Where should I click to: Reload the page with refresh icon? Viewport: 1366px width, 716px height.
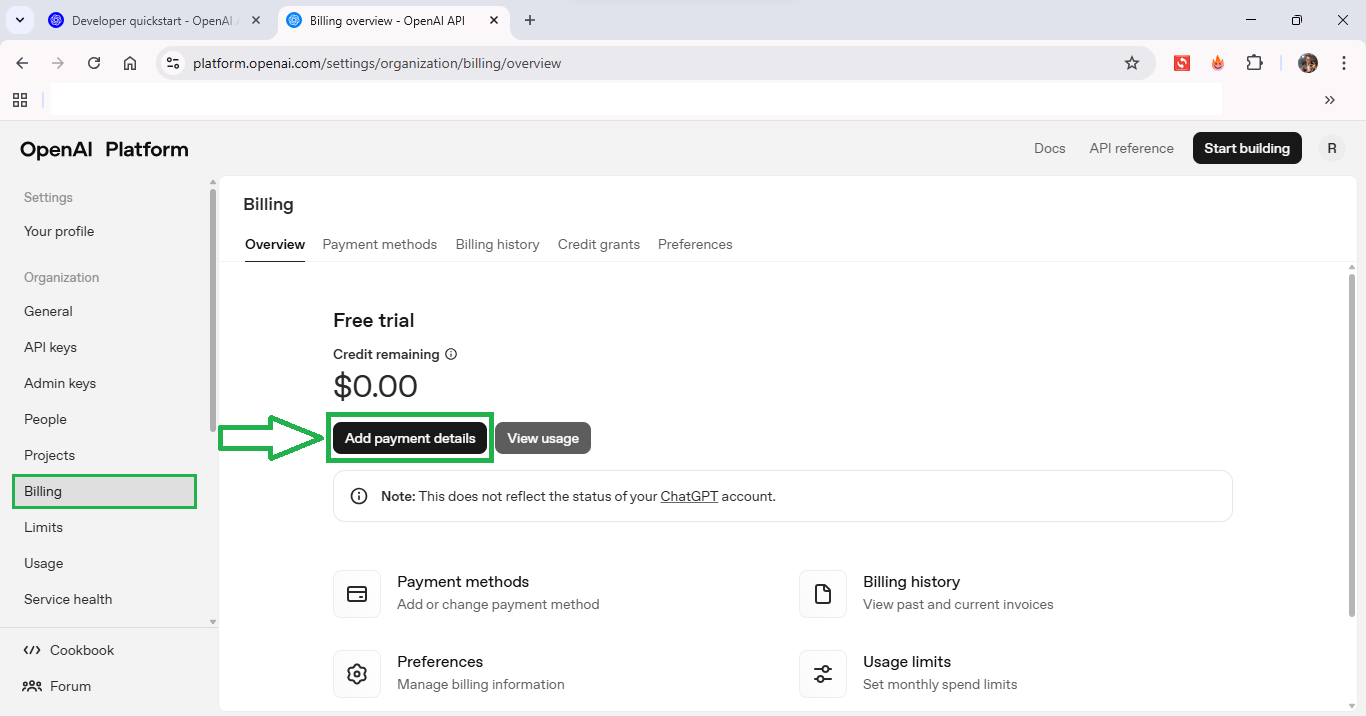94,63
